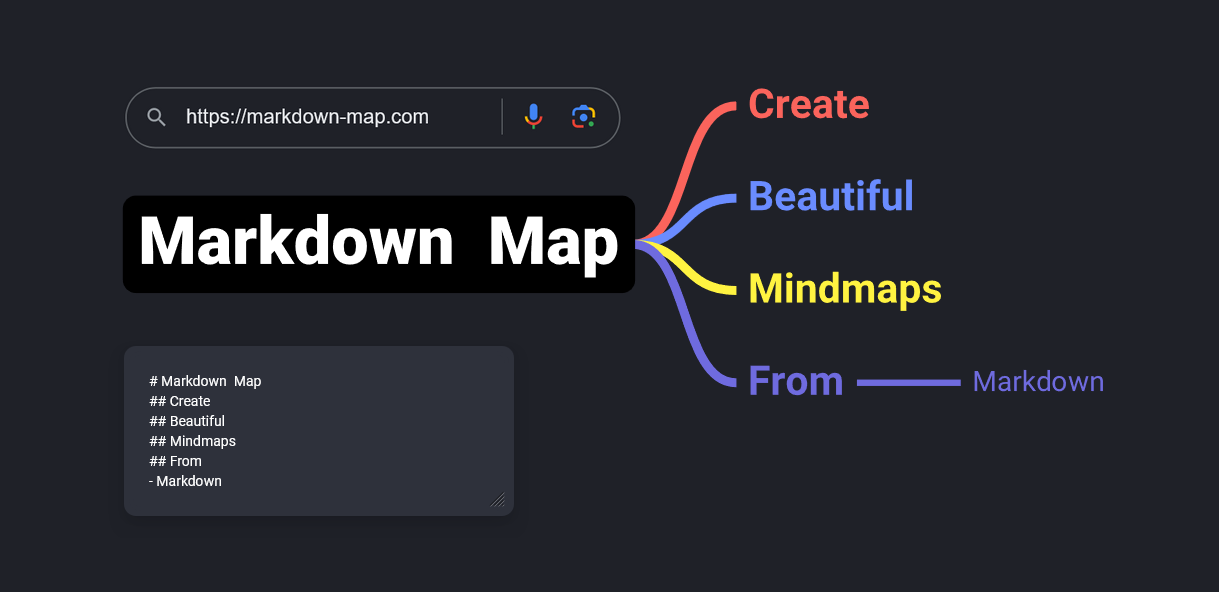Click the purple connector line to Markdown
Screen dimensions: 1219x592
click(x=910, y=380)
